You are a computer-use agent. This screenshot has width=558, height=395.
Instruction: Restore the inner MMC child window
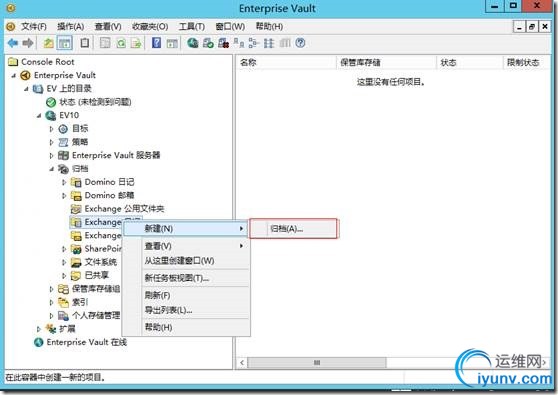[532, 27]
